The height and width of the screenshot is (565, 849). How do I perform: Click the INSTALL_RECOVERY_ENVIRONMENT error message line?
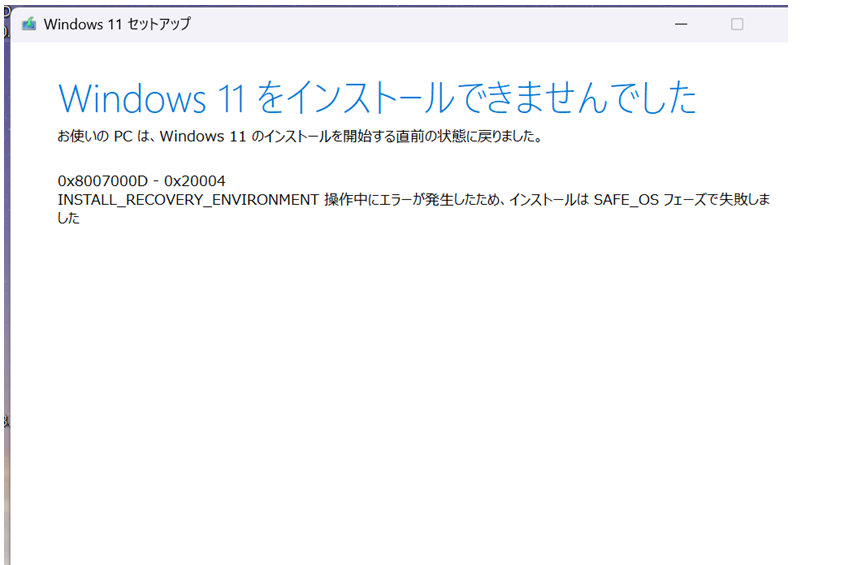click(414, 209)
